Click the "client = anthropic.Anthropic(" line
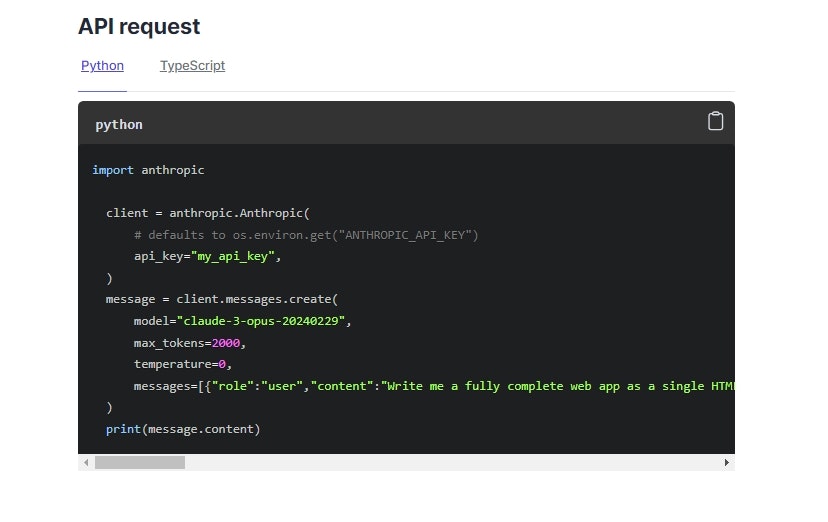The width and height of the screenshot is (828, 522). coord(208,213)
